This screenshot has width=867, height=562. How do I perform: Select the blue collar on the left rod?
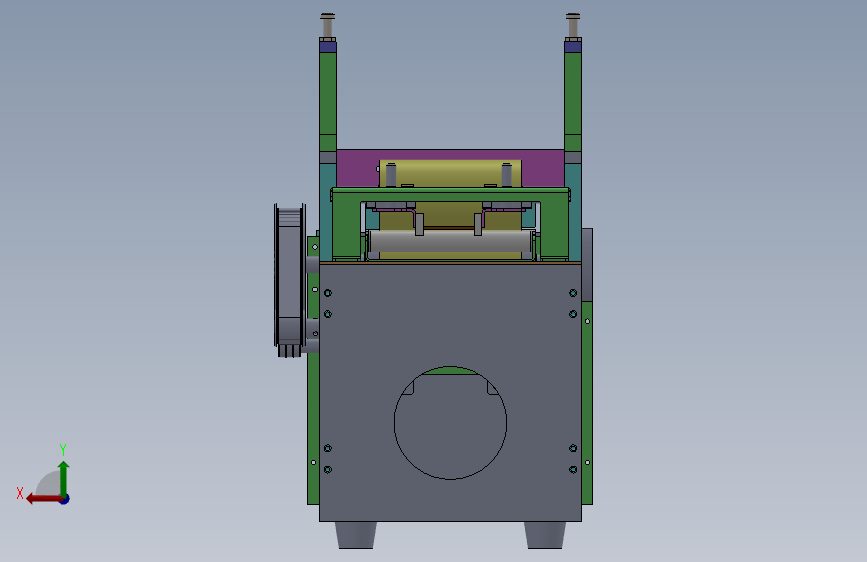click(328, 46)
